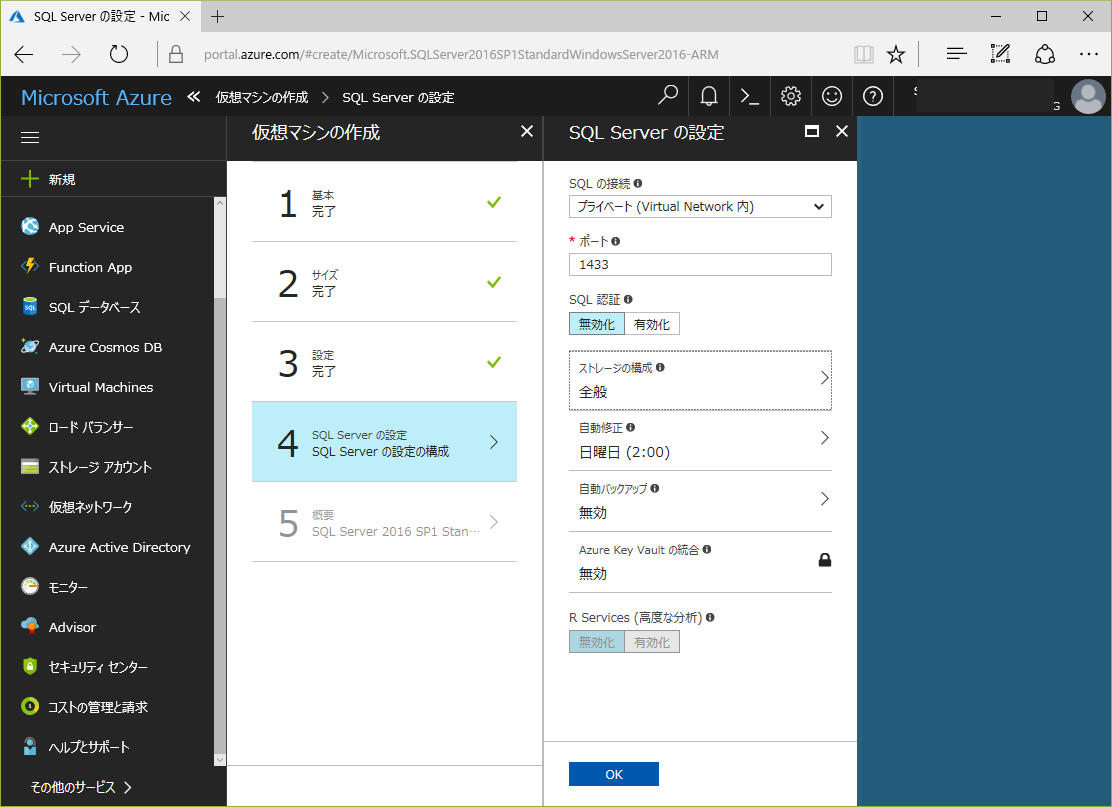The width and height of the screenshot is (1112, 807).
Task: Collapse breadcrumb with double chevron
Action: tap(194, 97)
